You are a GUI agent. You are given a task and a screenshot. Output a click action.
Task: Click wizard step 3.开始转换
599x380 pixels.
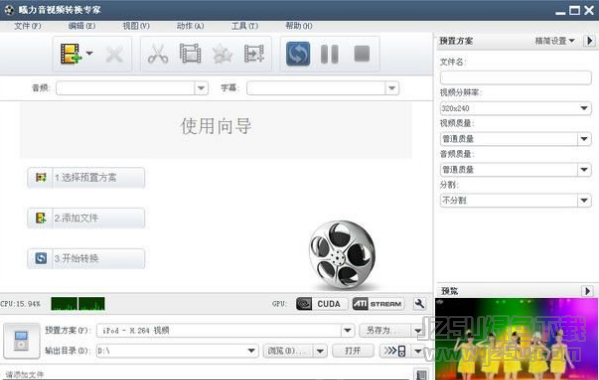[86, 259]
